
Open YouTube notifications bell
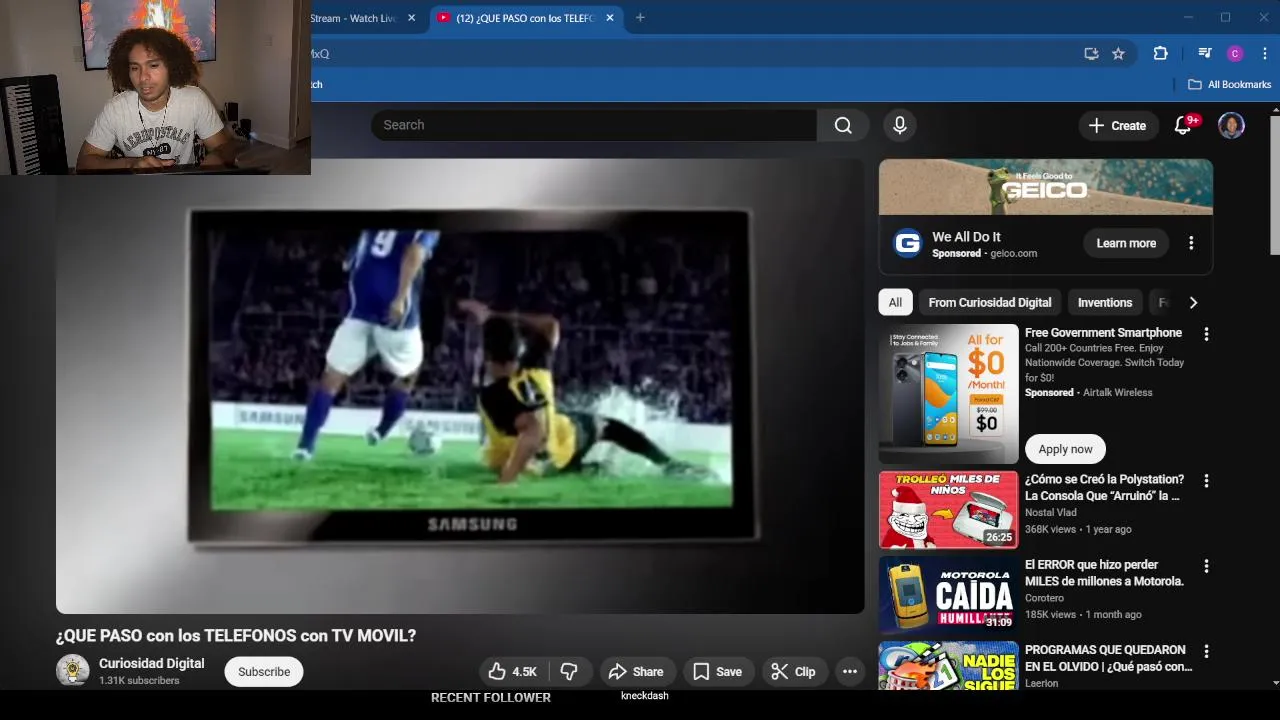click(x=1183, y=125)
